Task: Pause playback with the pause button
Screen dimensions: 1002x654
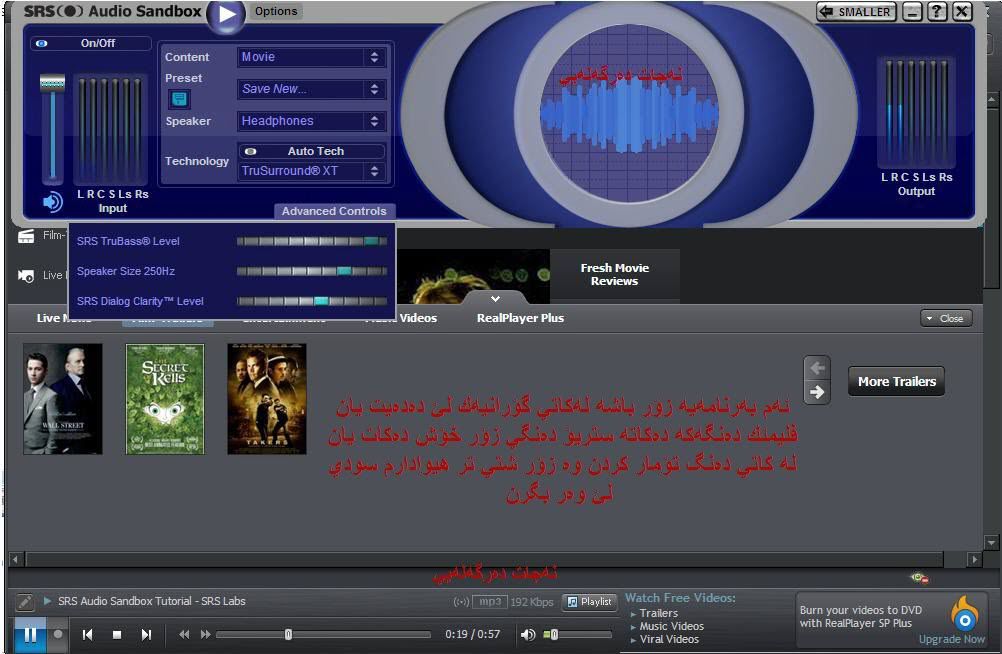Action: (x=29, y=635)
